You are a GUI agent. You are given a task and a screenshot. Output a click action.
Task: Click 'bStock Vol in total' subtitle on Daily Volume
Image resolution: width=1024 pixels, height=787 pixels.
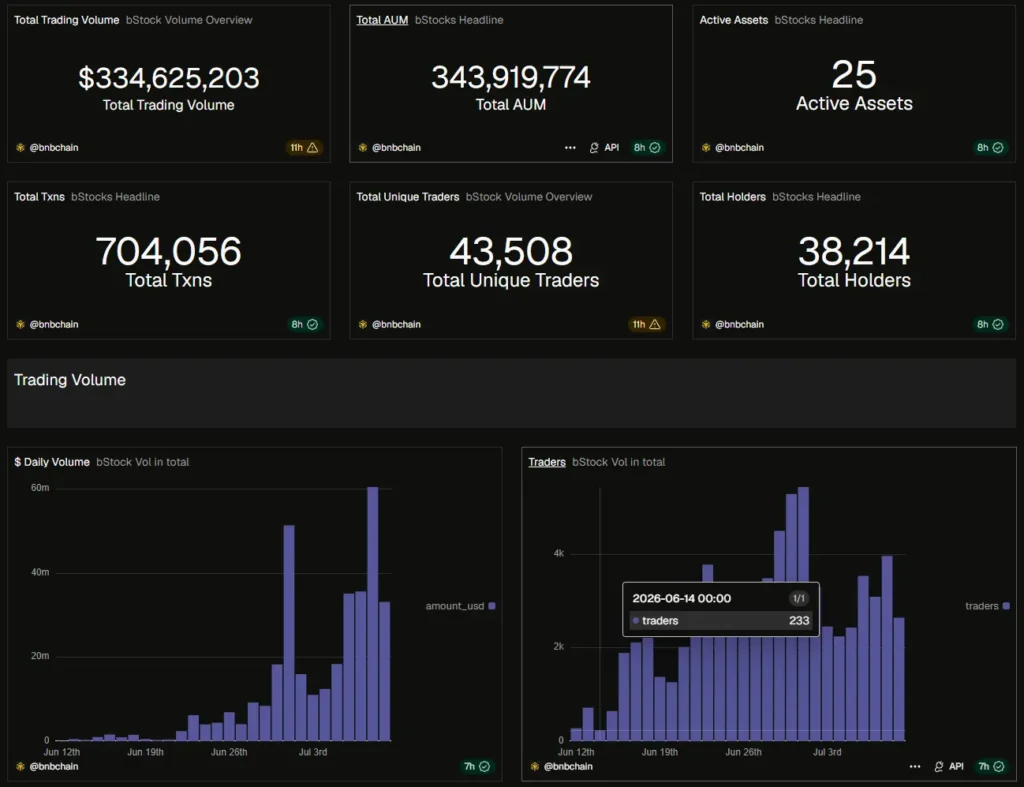coord(142,462)
